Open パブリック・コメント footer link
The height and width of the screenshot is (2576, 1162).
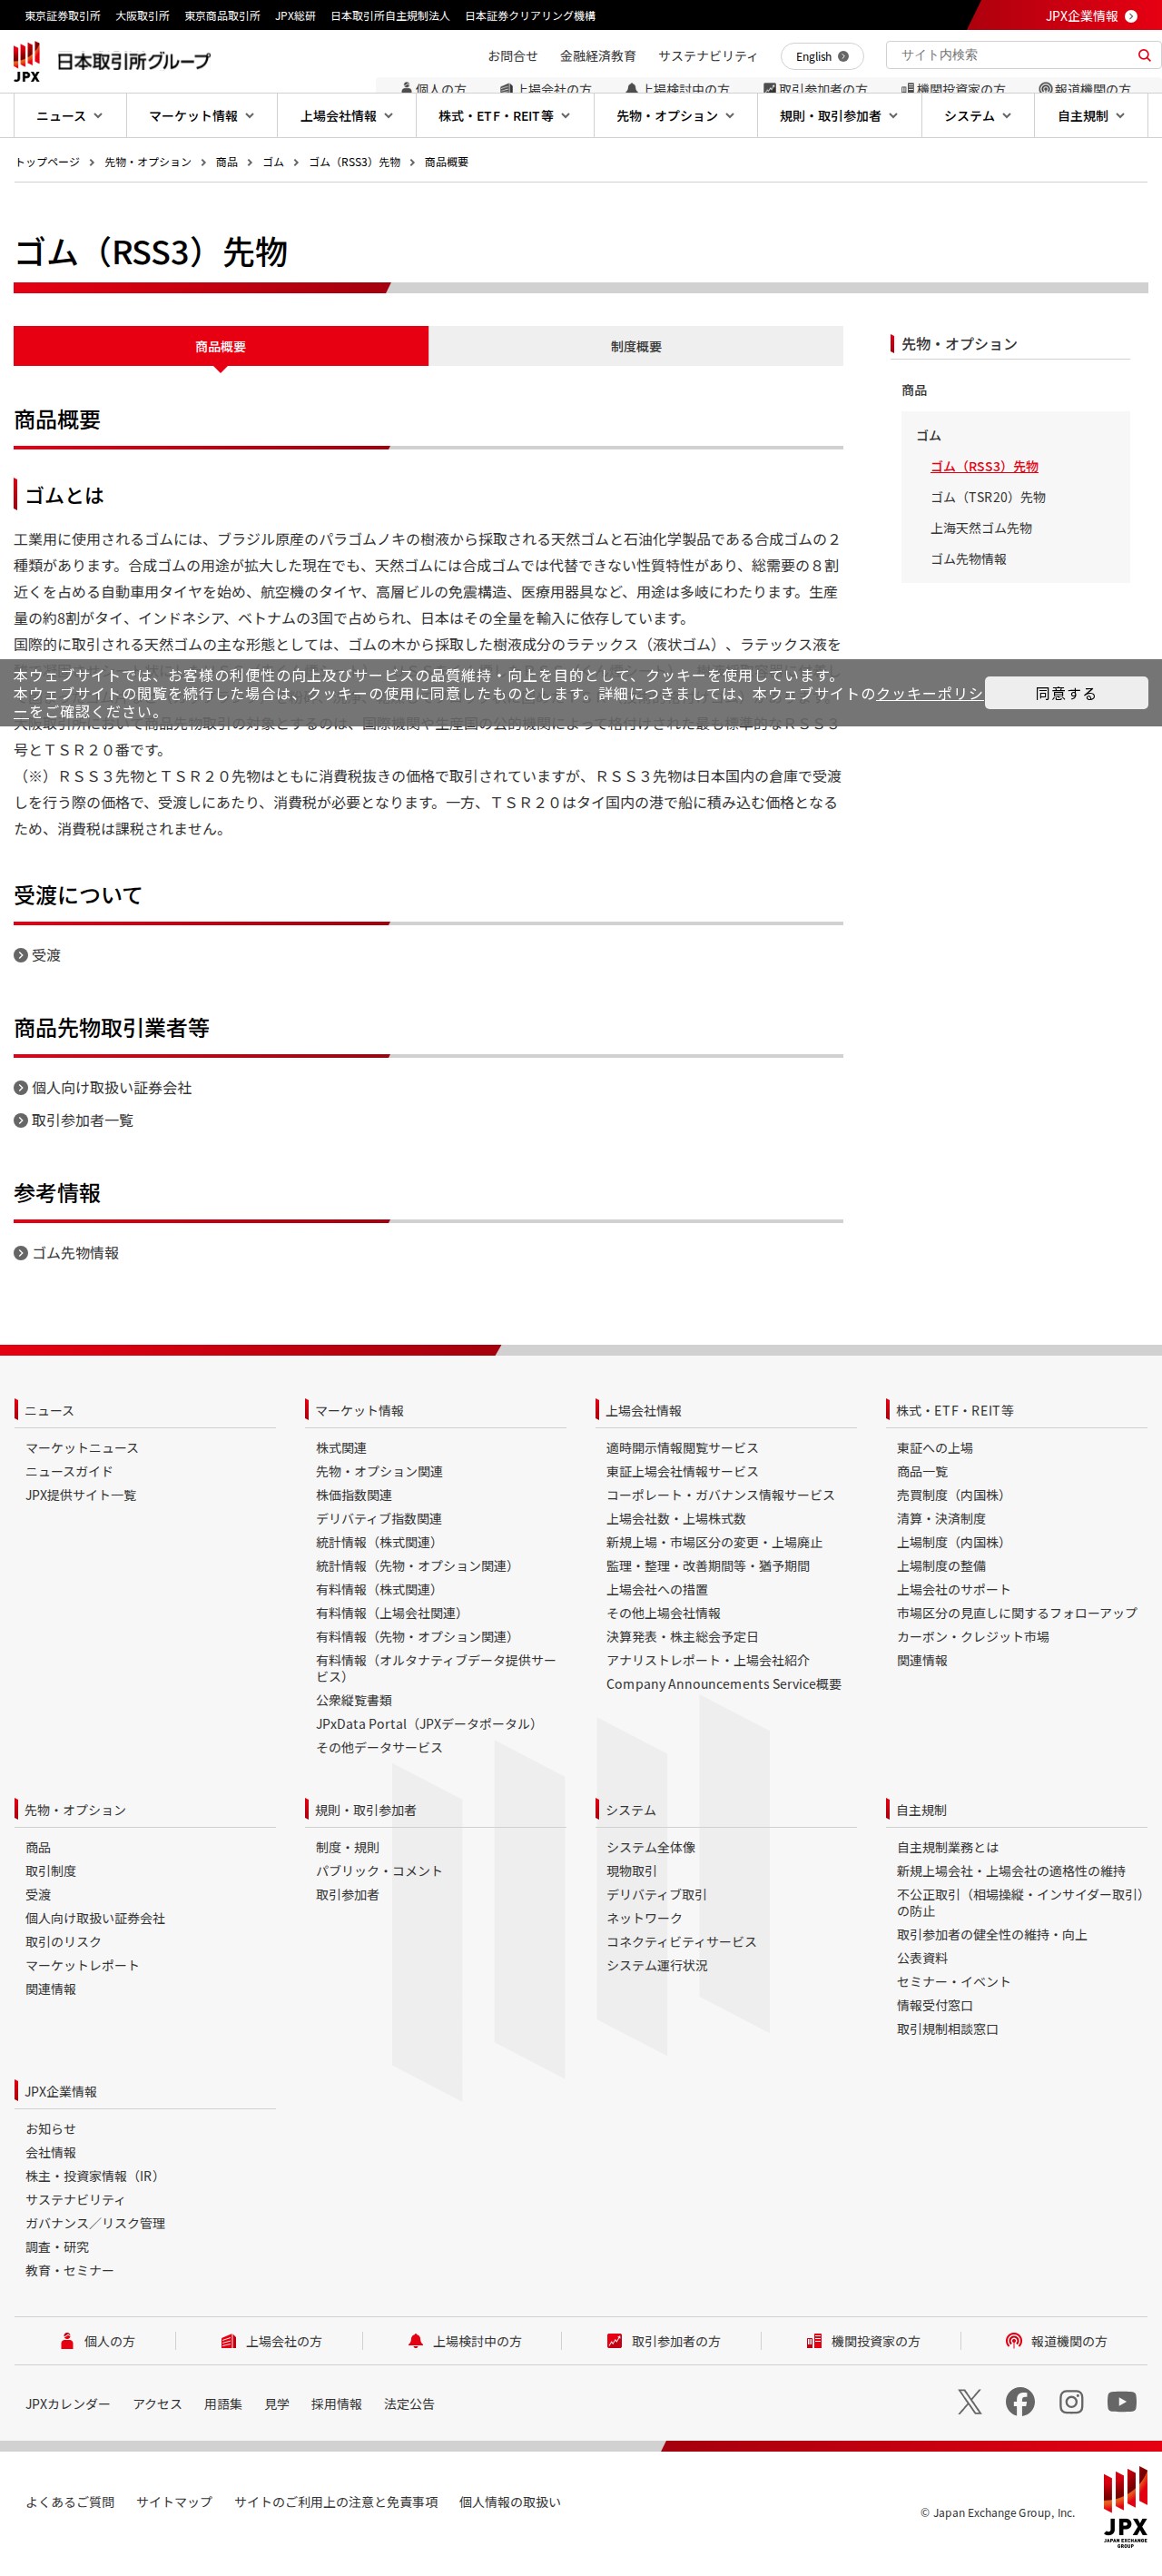(379, 1871)
